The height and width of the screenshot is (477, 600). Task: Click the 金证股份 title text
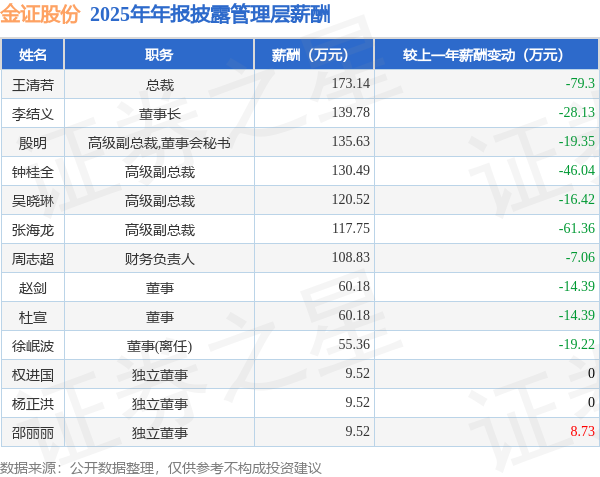(40, 15)
